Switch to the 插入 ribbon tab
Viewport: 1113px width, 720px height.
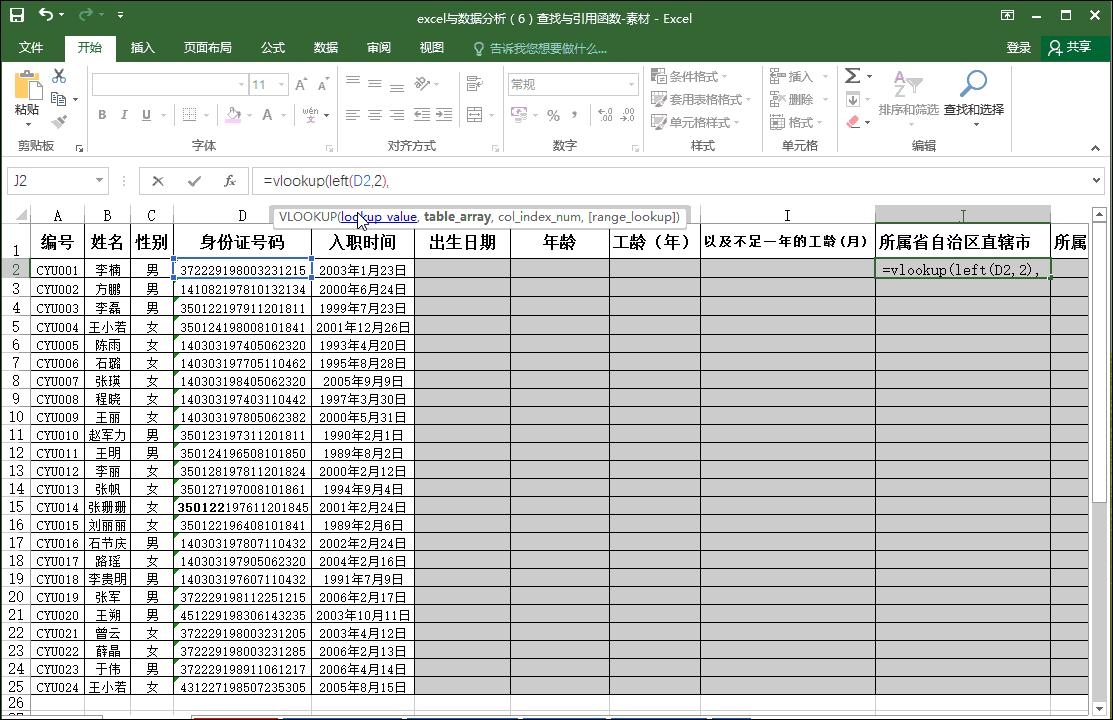coord(143,48)
